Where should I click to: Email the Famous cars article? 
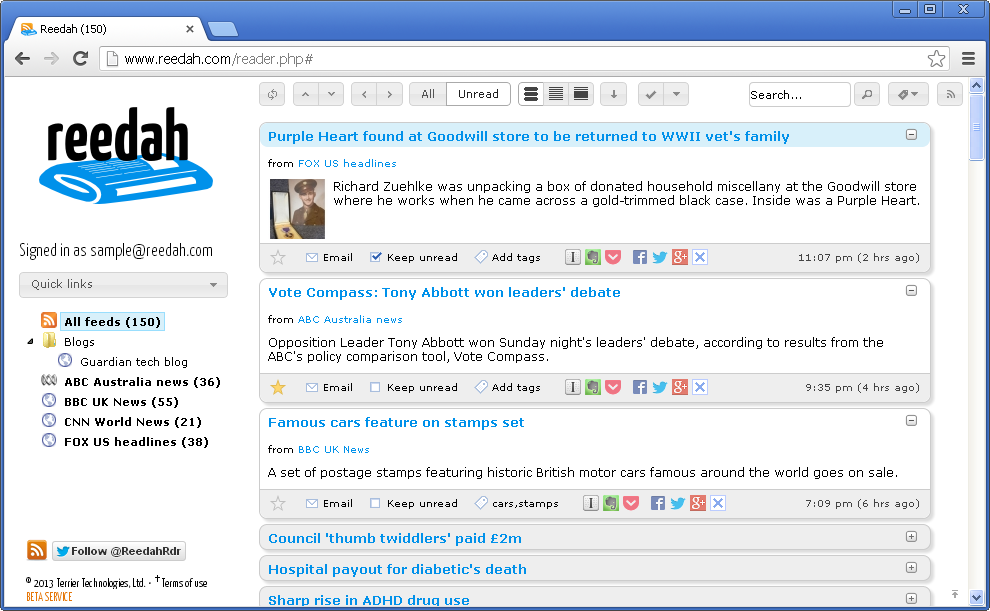coord(330,504)
